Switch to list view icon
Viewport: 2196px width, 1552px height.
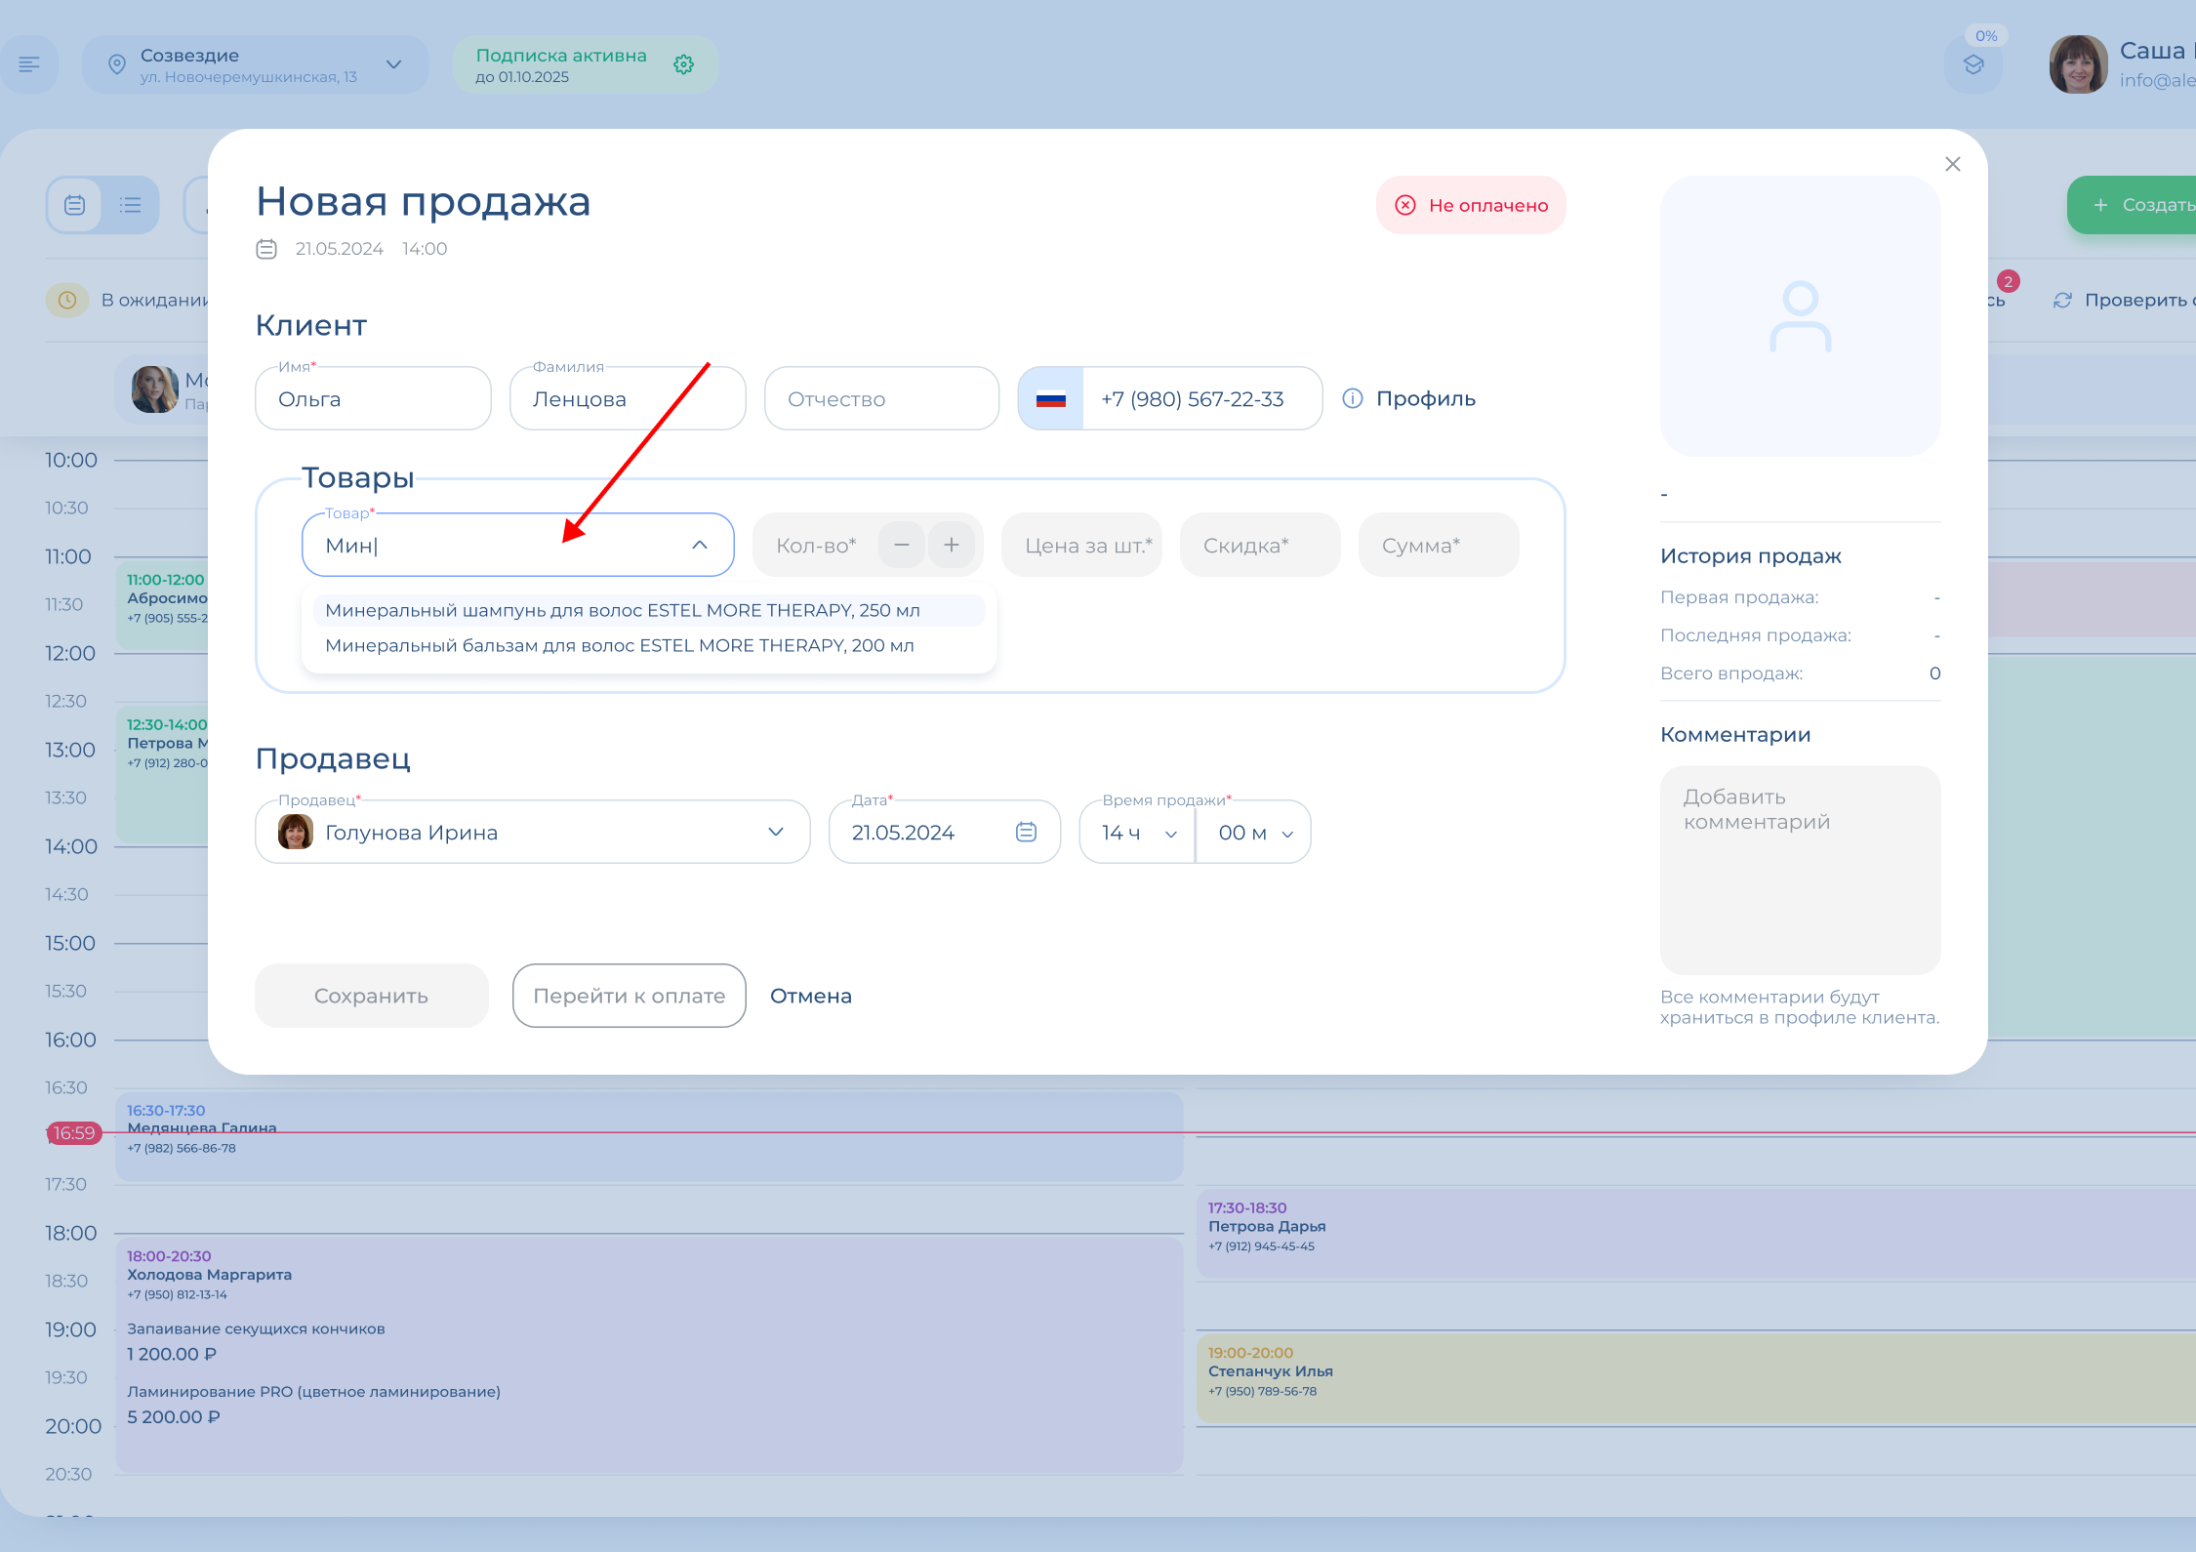(x=130, y=205)
